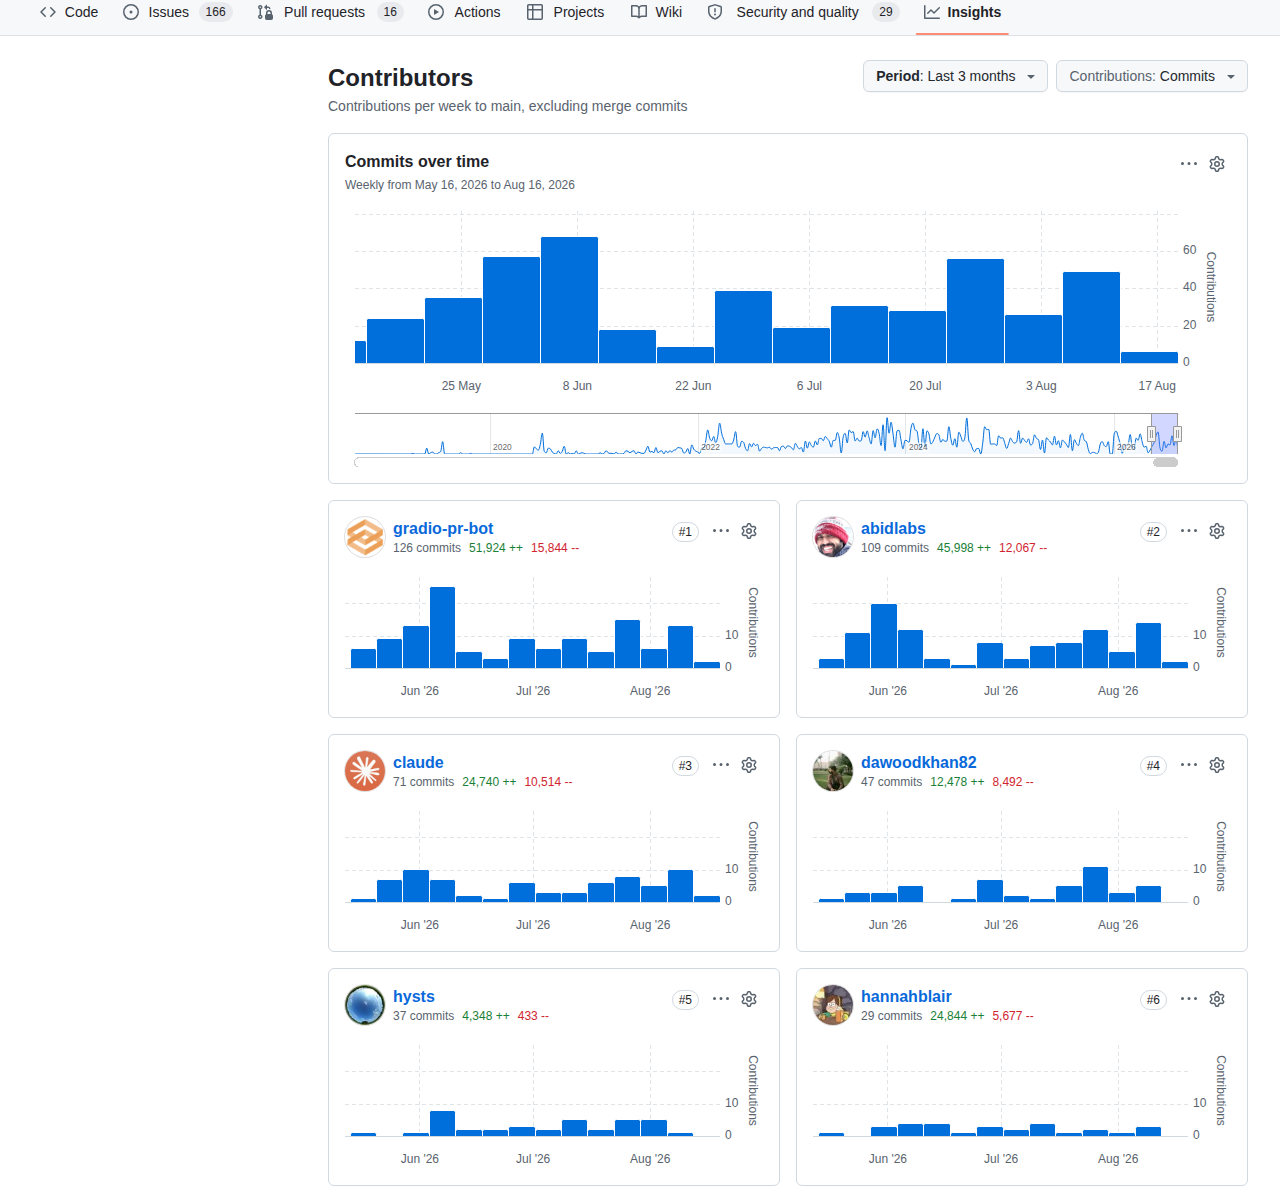Open hannahblair profile link
The image size is (1280, 1200).
(906, 996)
